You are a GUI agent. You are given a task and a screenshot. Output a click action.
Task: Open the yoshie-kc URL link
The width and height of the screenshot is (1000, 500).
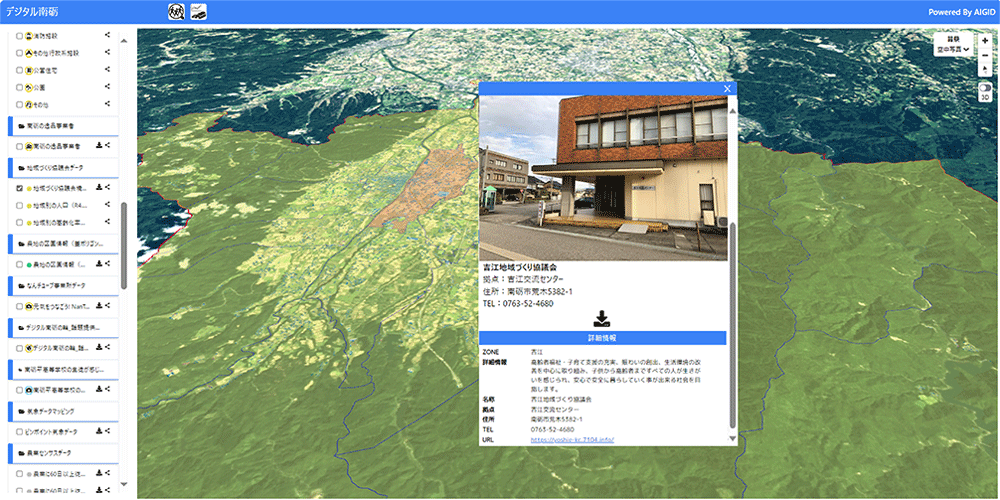coord(572,440)
